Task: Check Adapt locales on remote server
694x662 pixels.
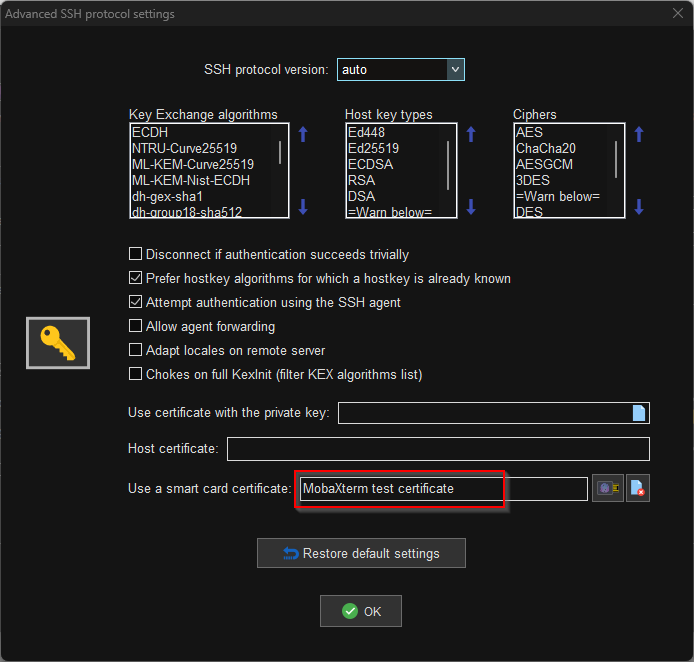Action: point(135,350)
